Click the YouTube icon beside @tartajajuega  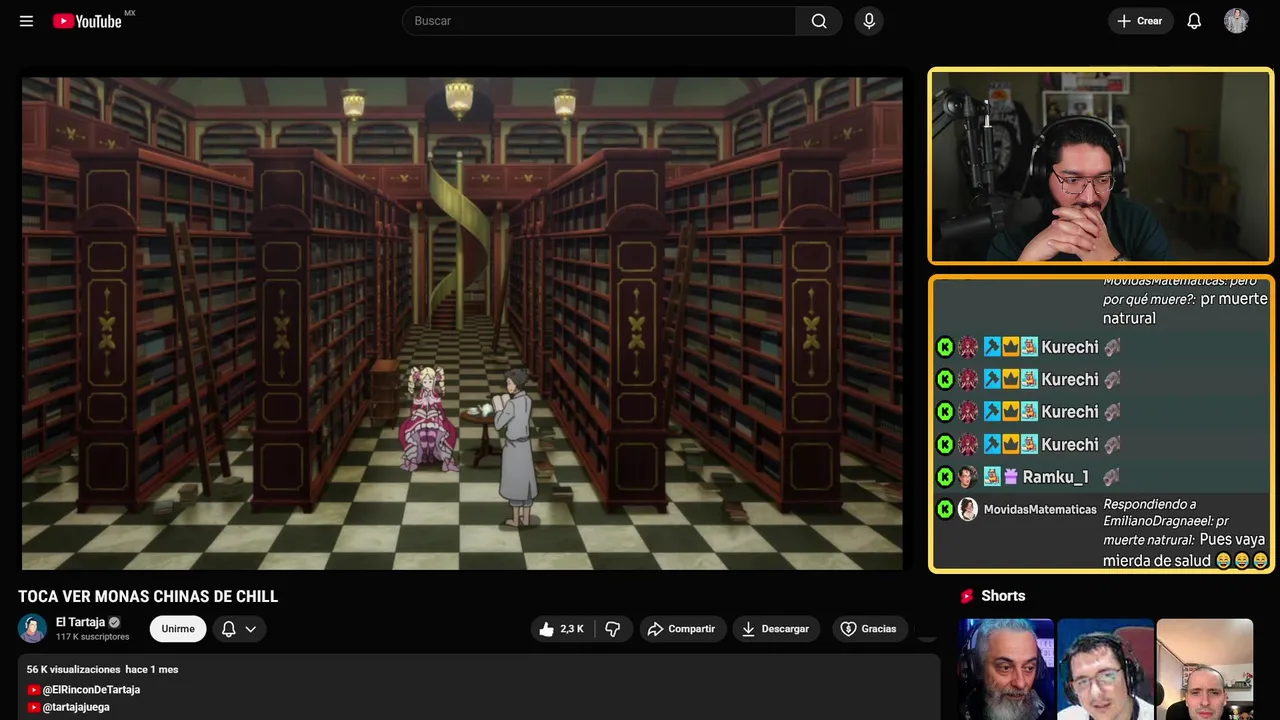[34, 707]
